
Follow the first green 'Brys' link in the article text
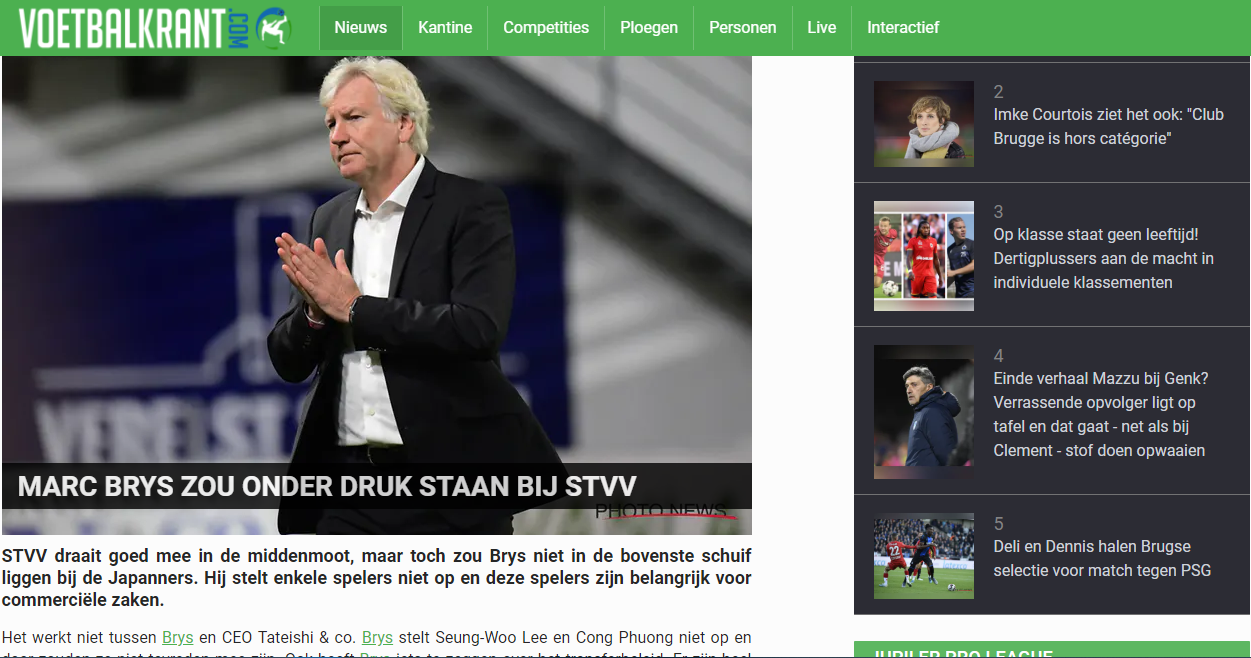(178, 637)
